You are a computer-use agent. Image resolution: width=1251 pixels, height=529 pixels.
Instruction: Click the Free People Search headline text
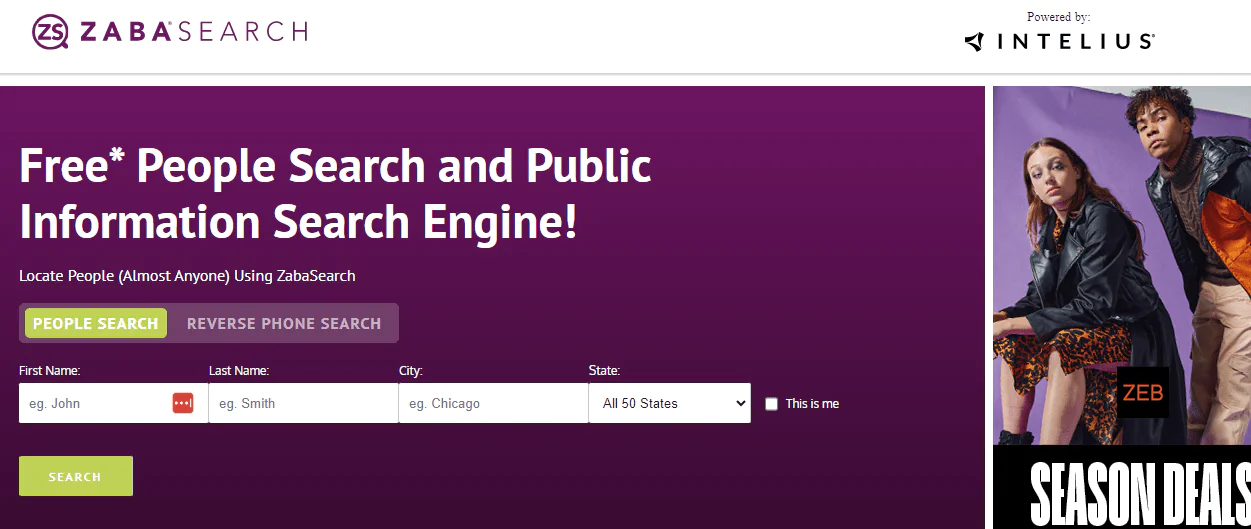(335, 193)
